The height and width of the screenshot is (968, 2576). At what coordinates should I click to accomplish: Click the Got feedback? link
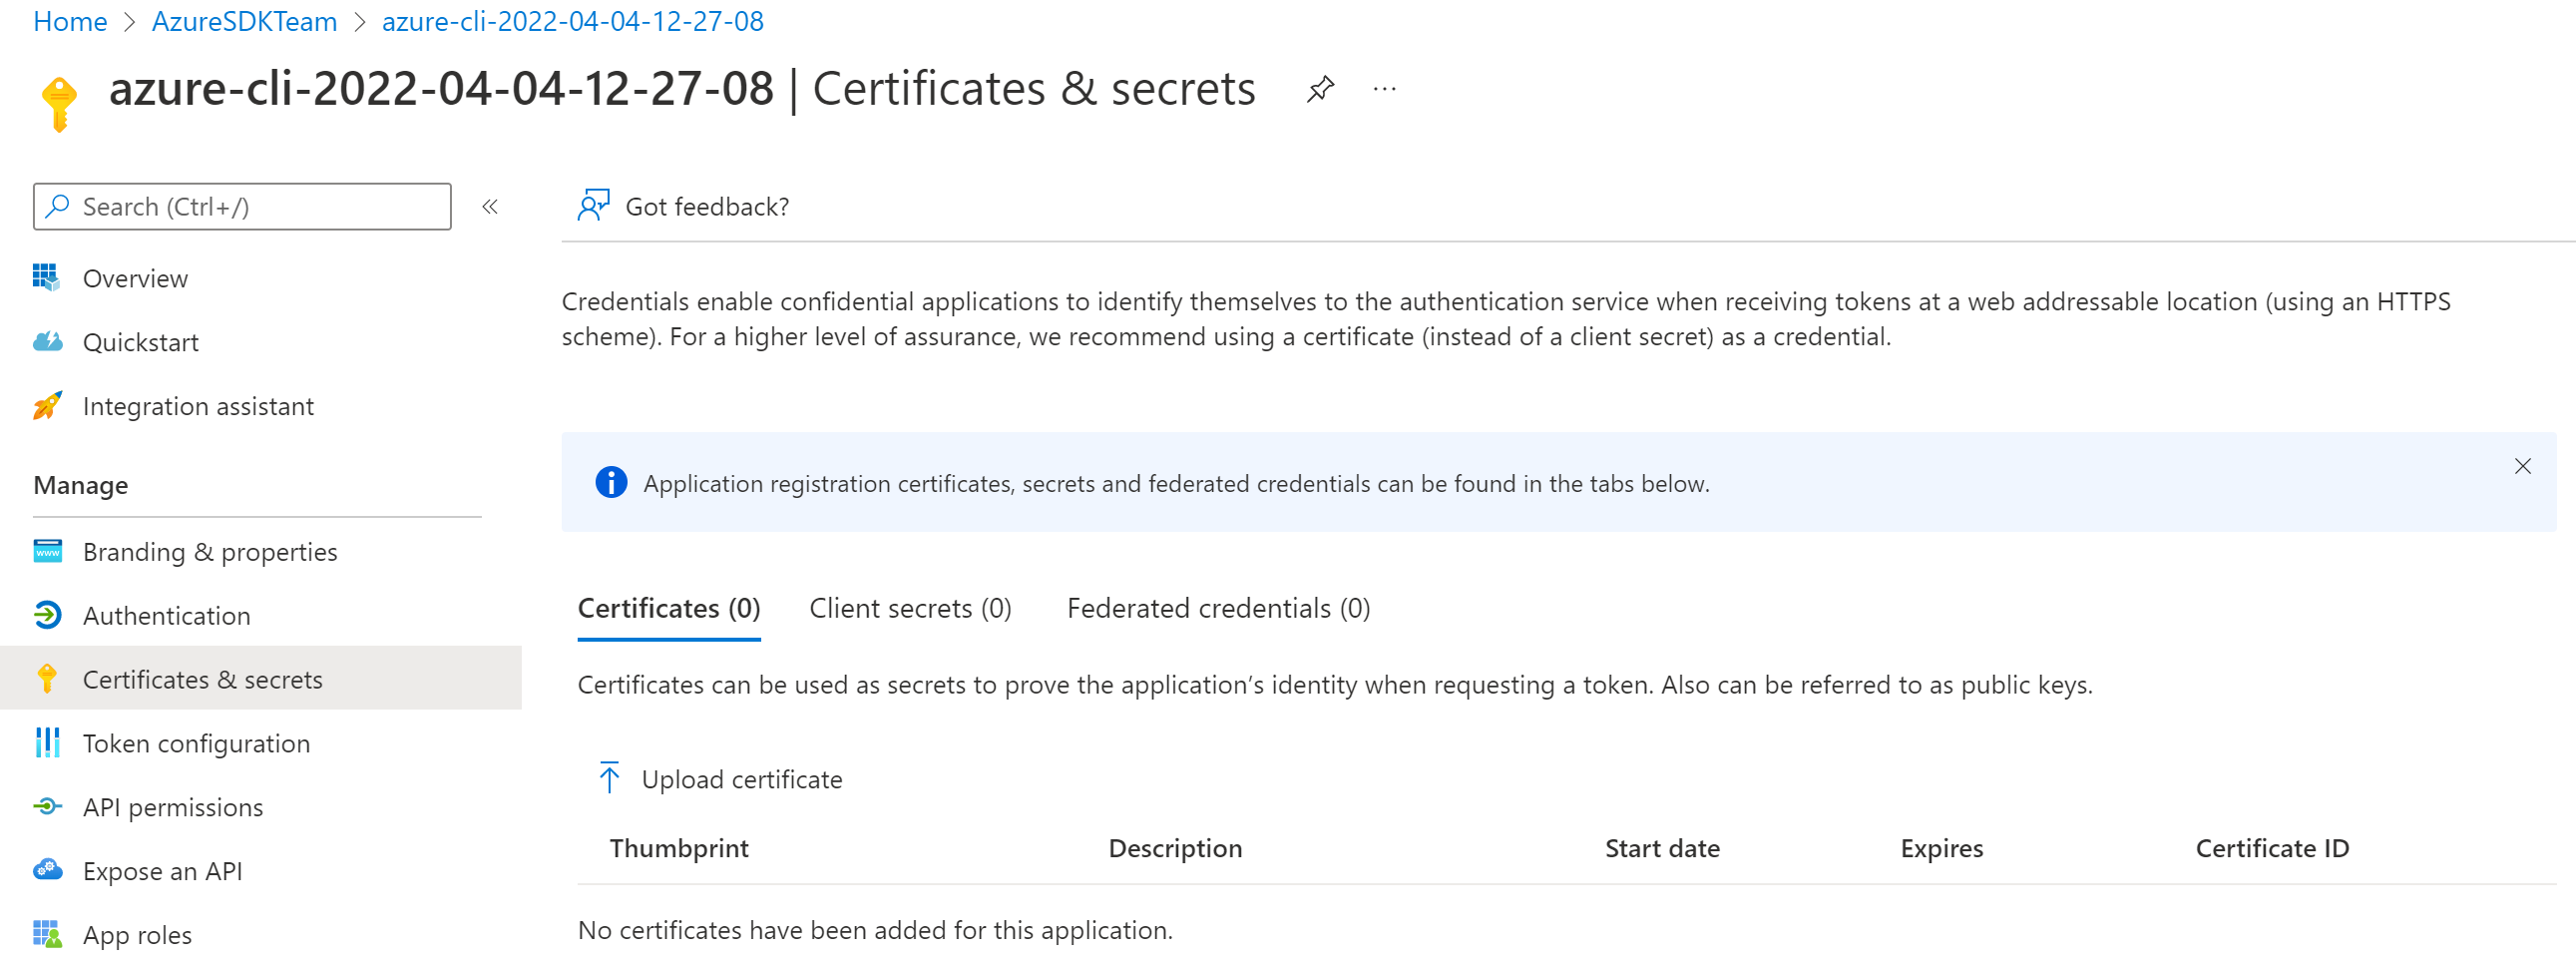[x=706, y=206]
